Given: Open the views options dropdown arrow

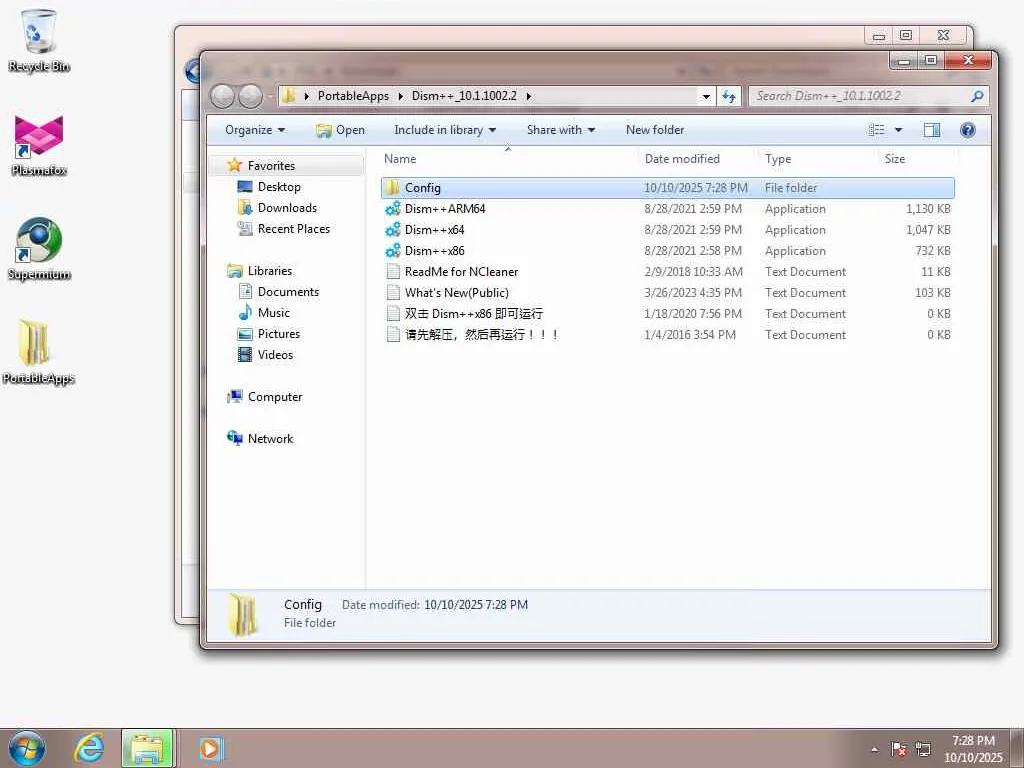Looking at the screenshot, I should (x=899, y=130).
